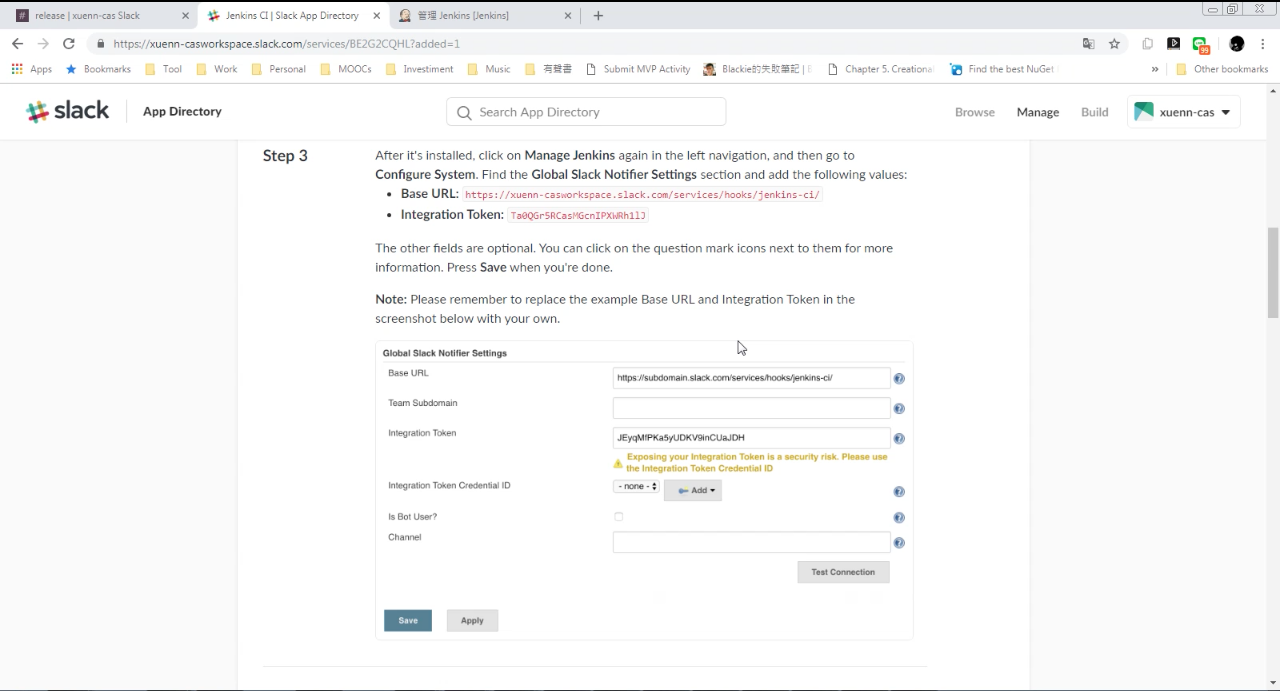Image resolution: width=1280 pixels, height=691 pixels.
Task: Open the Apps grid shortcut
Action: point(31,69)
